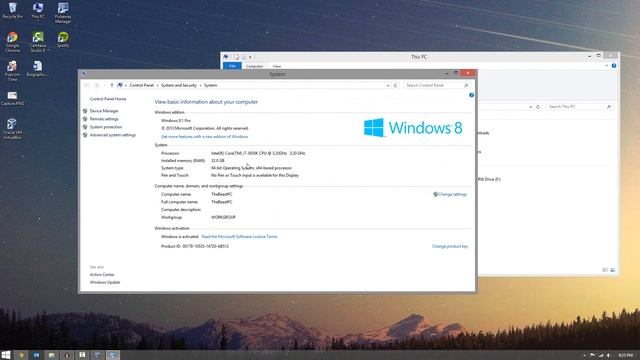The height and width of the screenshot is (360, 640).
Task: Open the Pulseway Manager desktop icon
Action: pyautogui.click(x=63, y=12)
